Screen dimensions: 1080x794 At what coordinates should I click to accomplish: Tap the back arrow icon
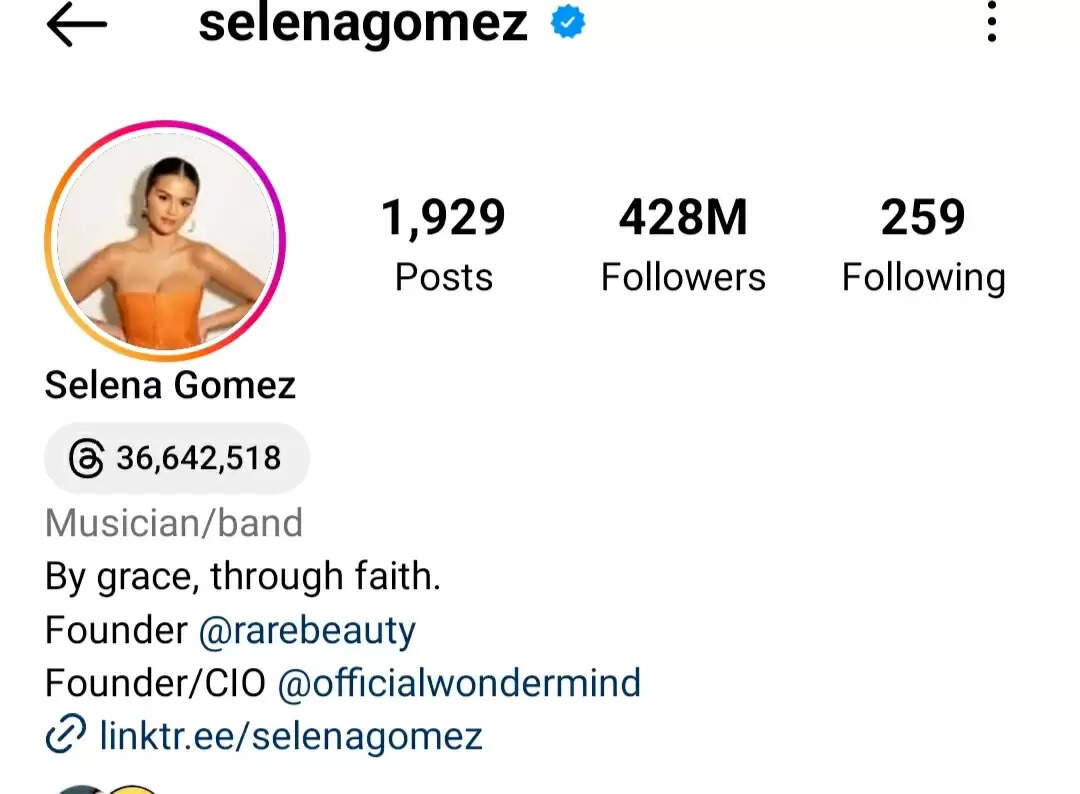coord(76,24)
